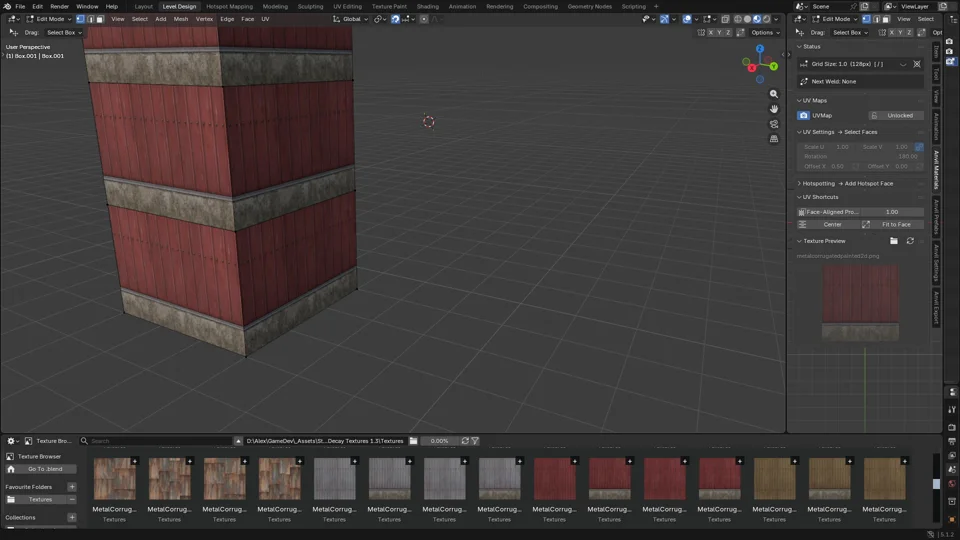Go up one directory in Texture Browser path
This screenshot has width=960, height=540.
(x=238, y=441)
